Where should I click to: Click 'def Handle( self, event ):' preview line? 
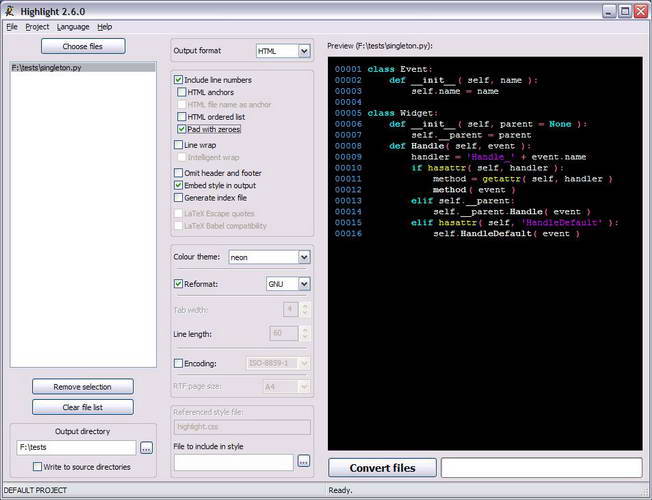(x=460, y=146)
